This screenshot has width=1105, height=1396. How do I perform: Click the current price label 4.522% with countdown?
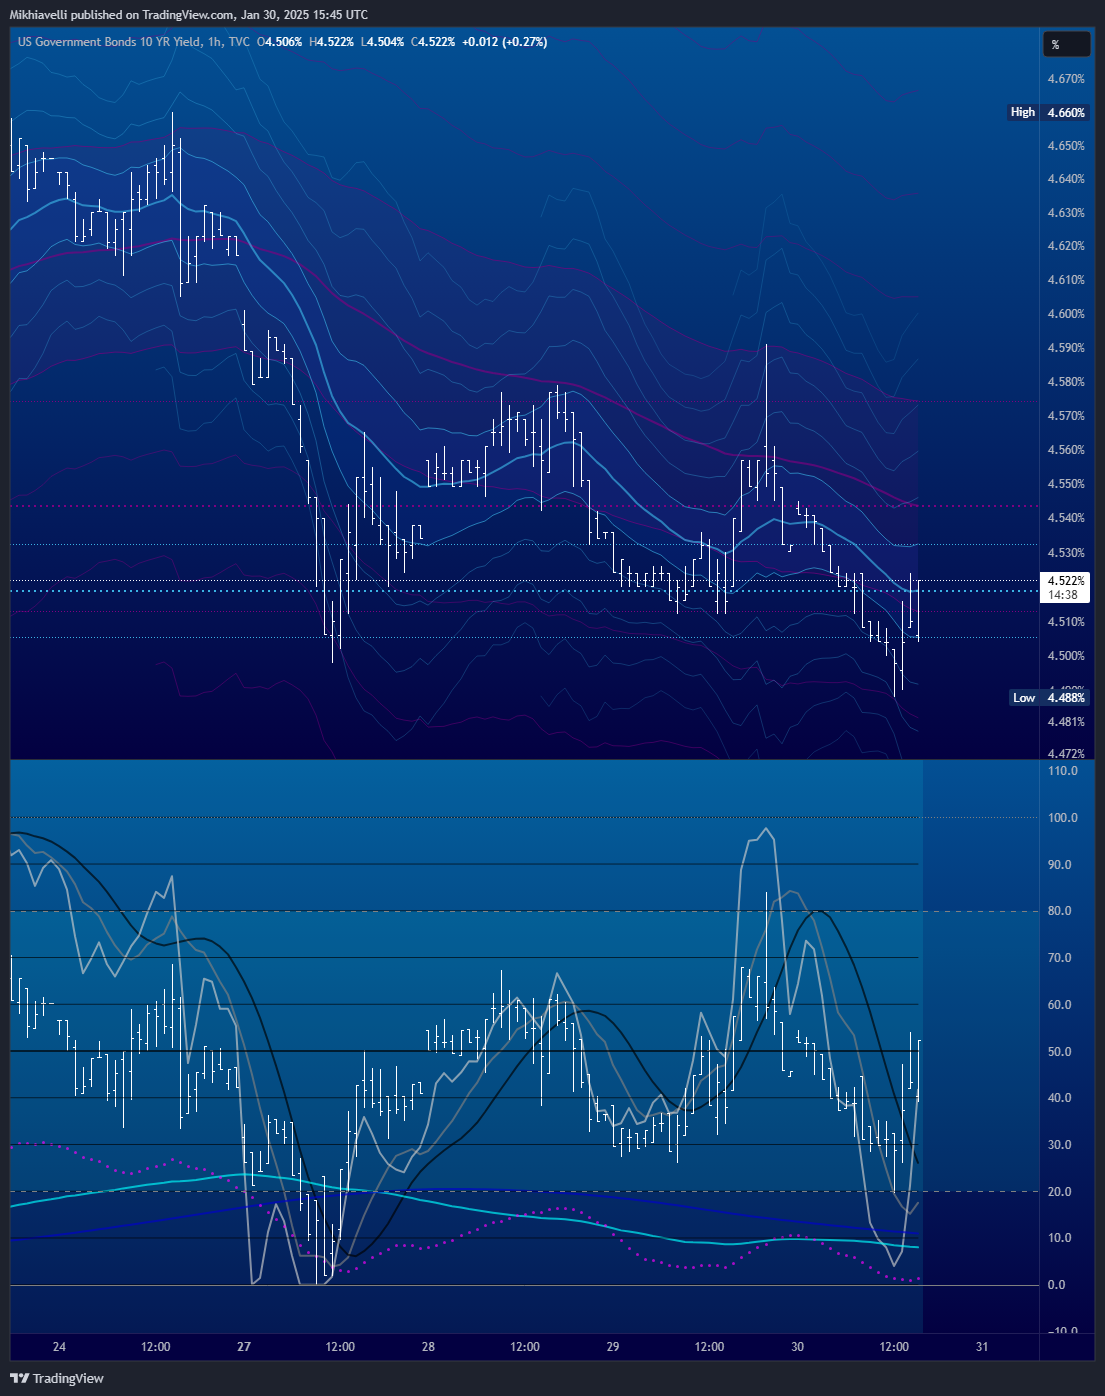(1065, 587)
